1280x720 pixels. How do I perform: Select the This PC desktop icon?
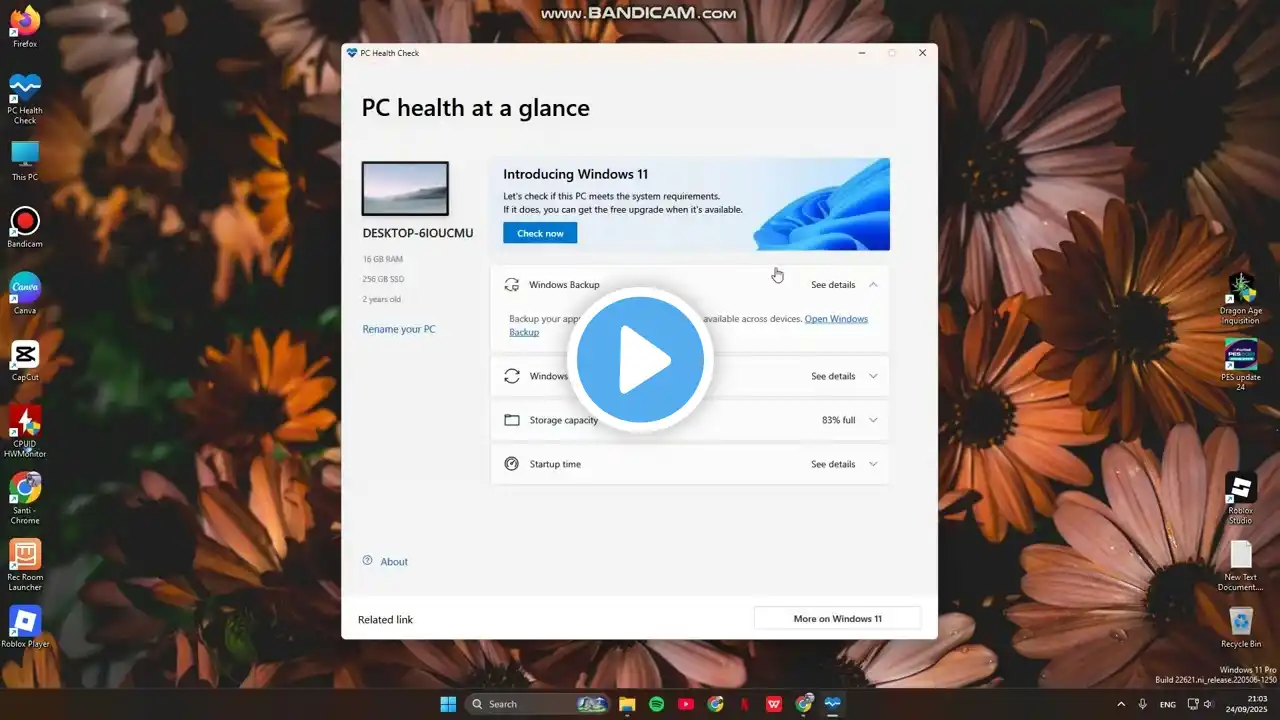pos(25,160)
